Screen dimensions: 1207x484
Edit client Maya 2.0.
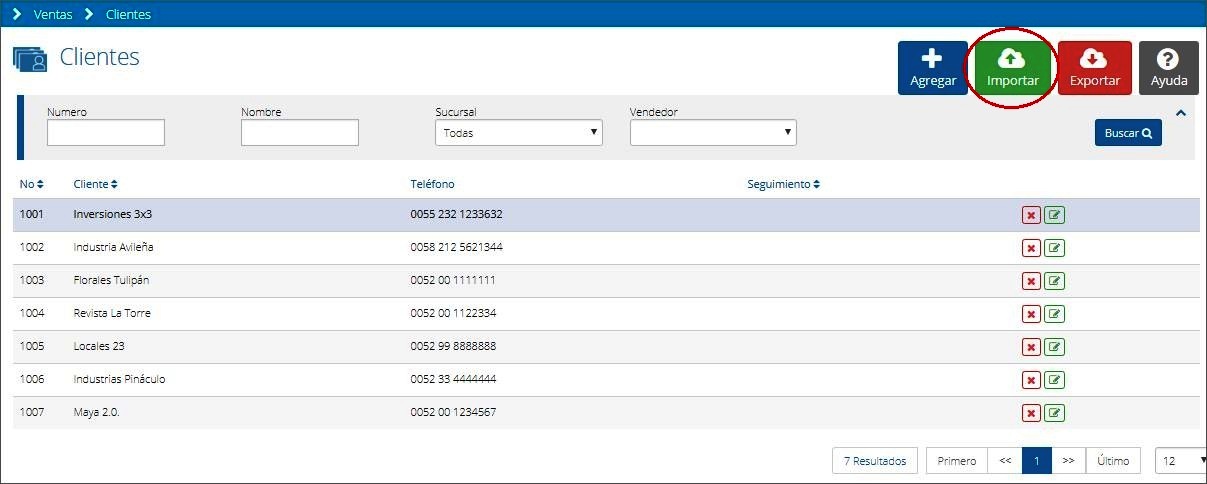tap(1054, 413)
